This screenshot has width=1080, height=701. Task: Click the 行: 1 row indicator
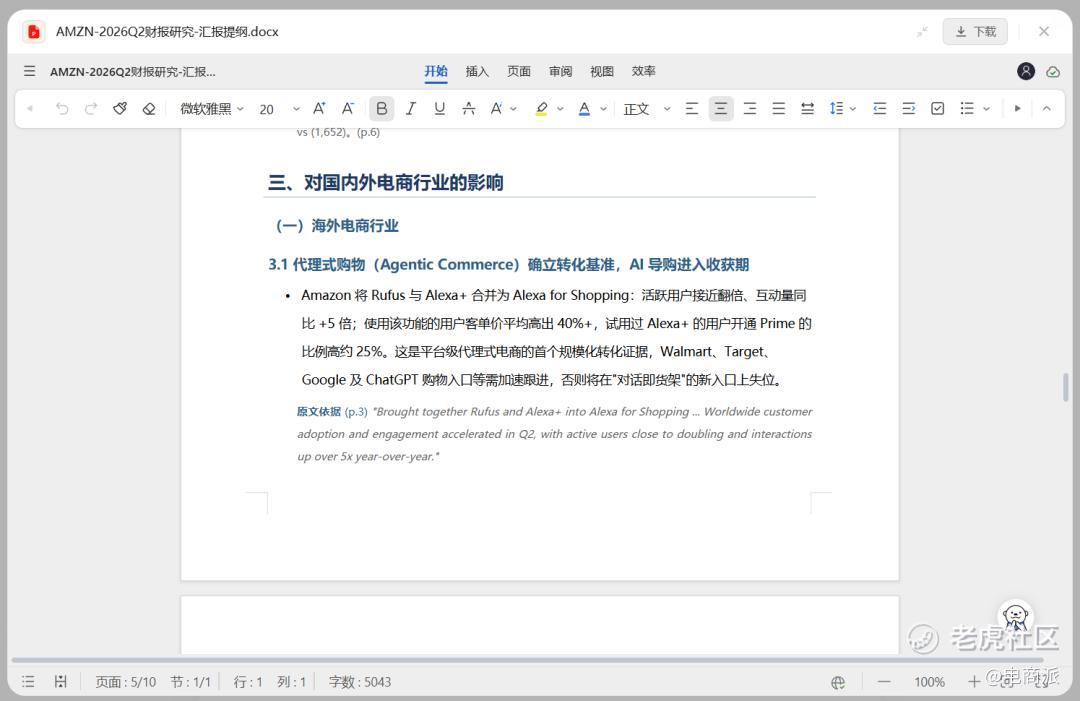[x=248, y=682]
